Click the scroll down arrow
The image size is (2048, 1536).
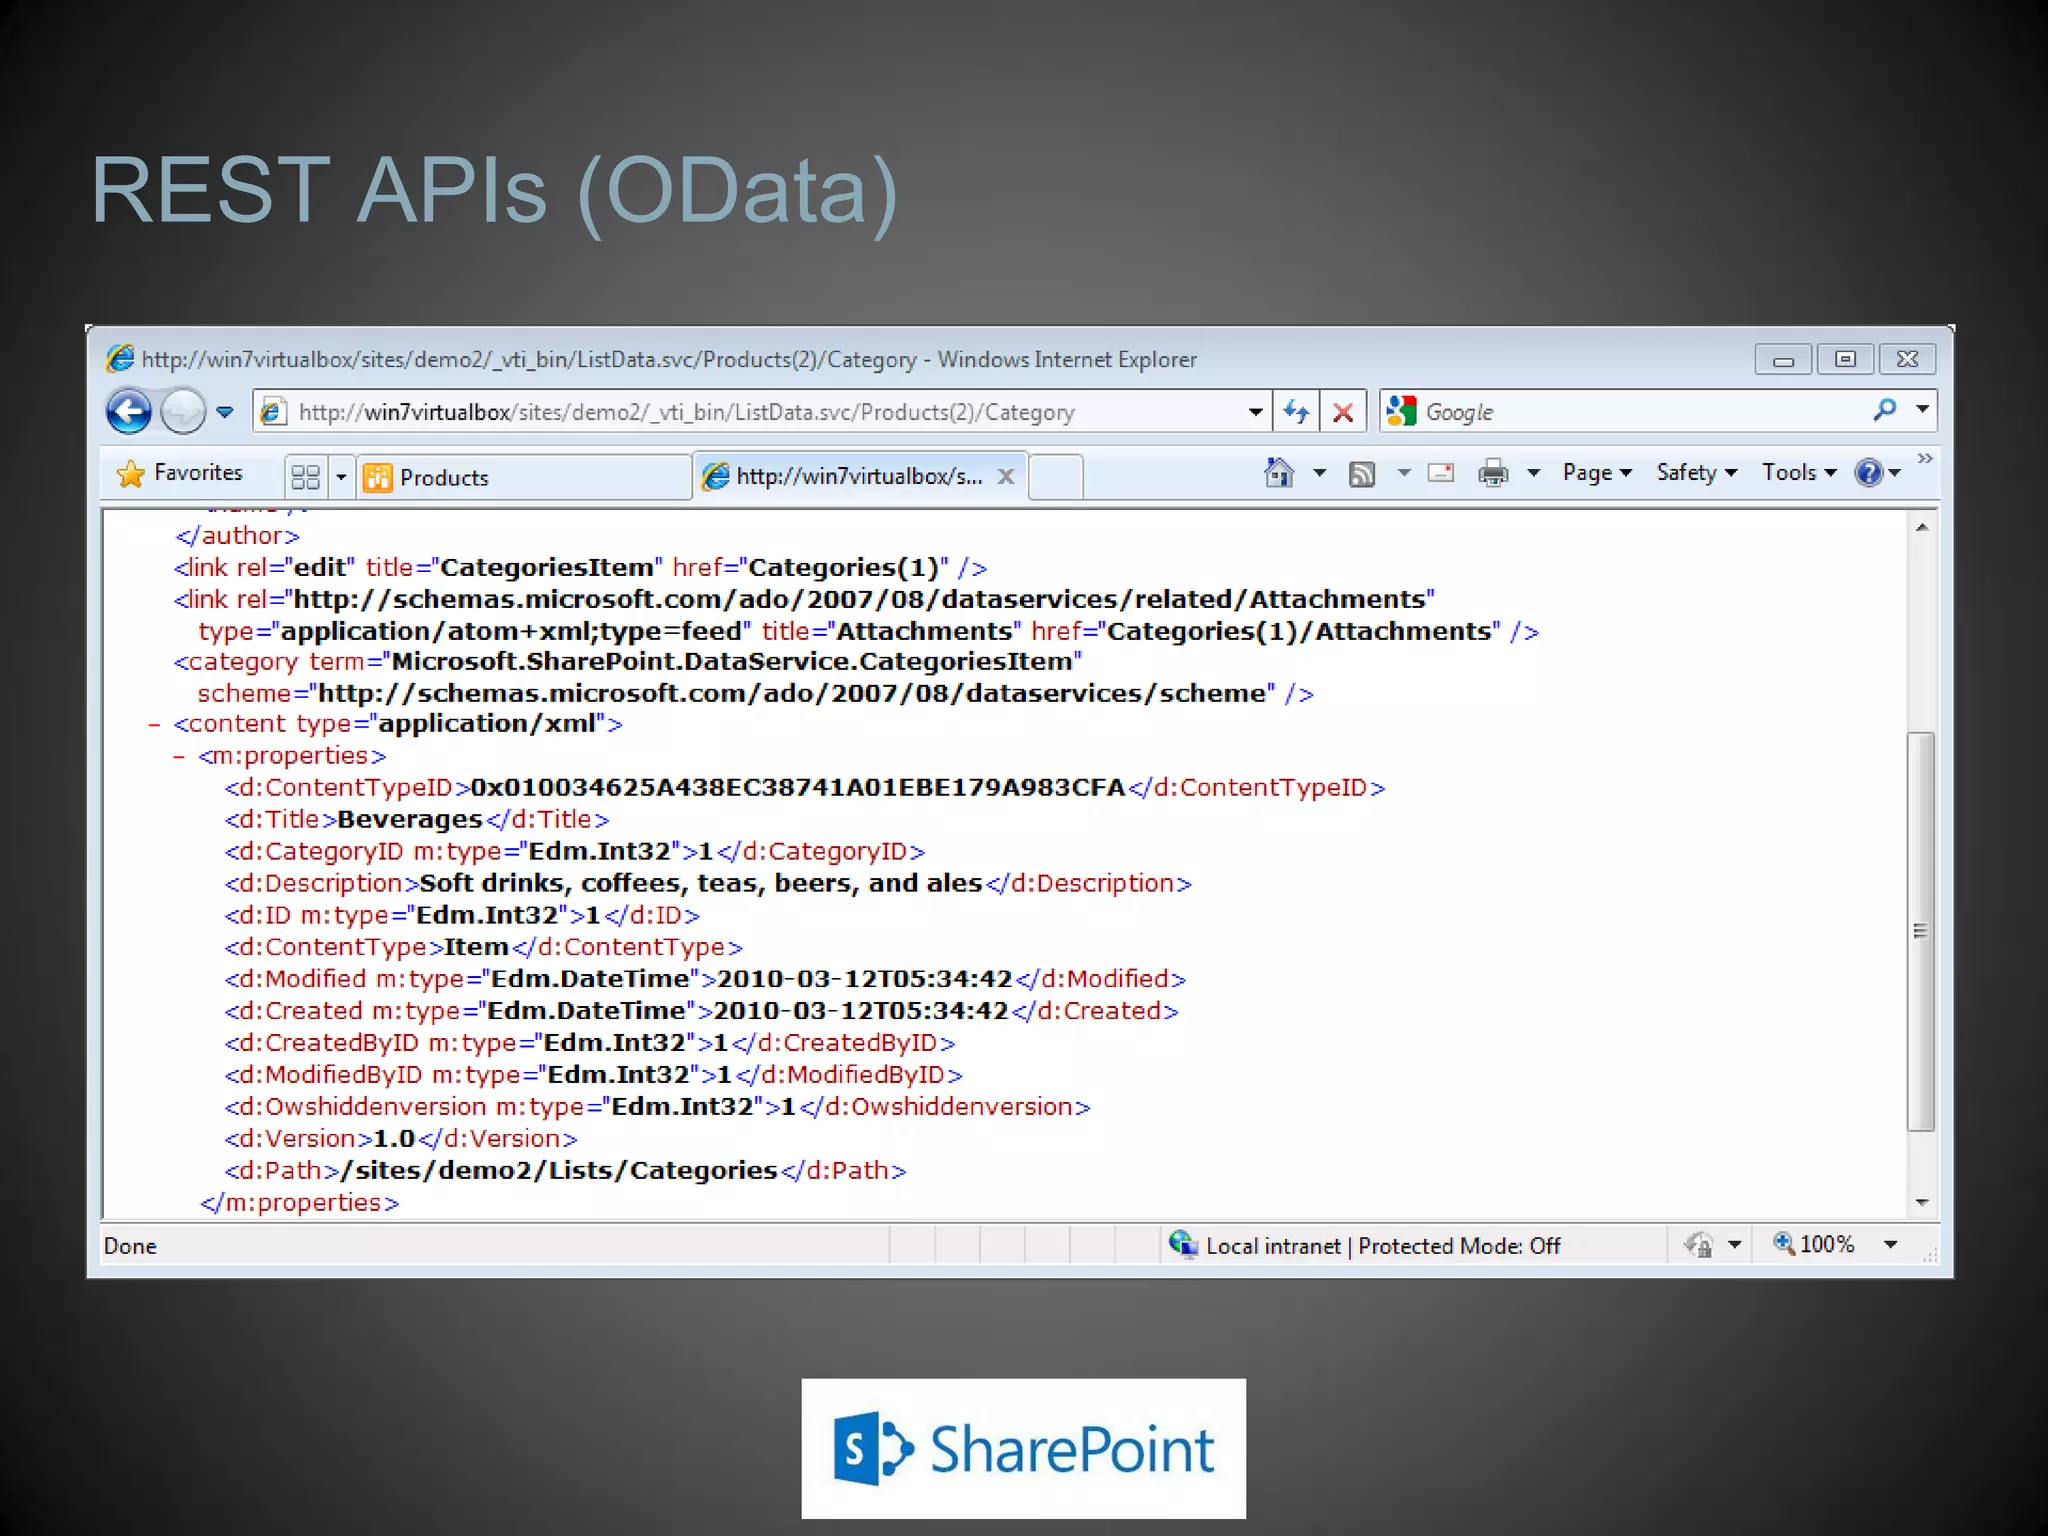tap(1921, 1202)
